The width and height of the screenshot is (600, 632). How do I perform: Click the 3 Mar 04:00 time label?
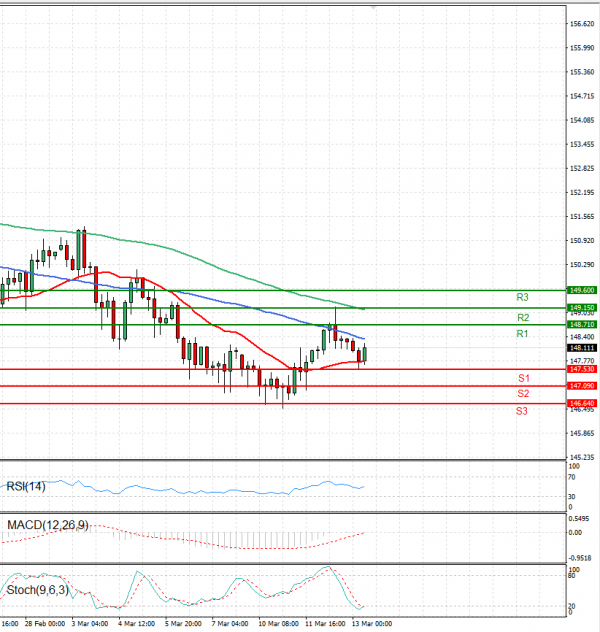click(x=90, y=624)
